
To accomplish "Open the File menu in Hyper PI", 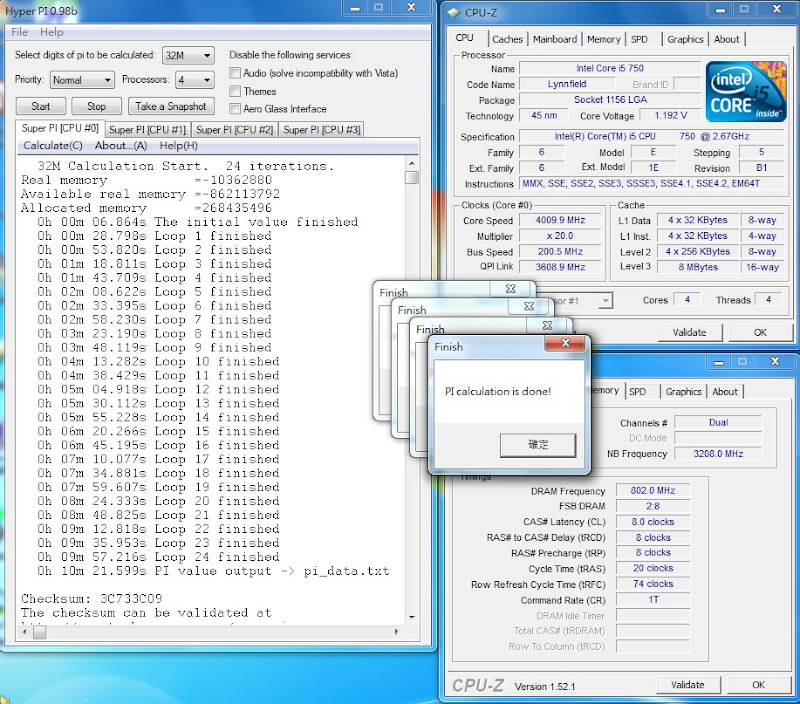I will pos(19,32).
